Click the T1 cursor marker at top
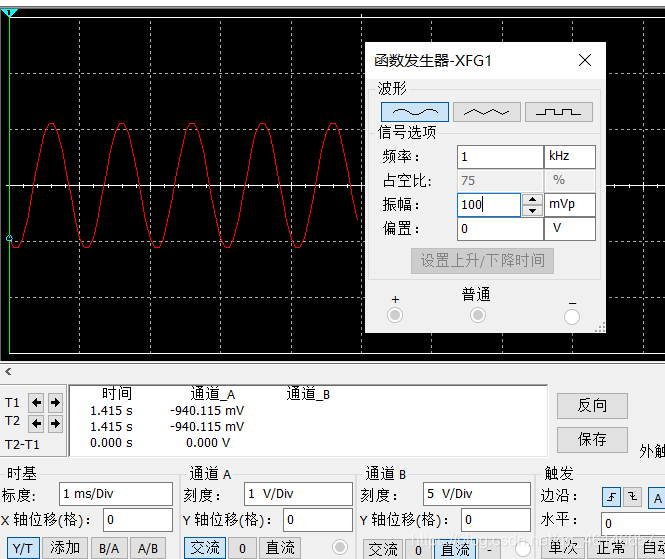665x559 pixels. pos(9,13)
